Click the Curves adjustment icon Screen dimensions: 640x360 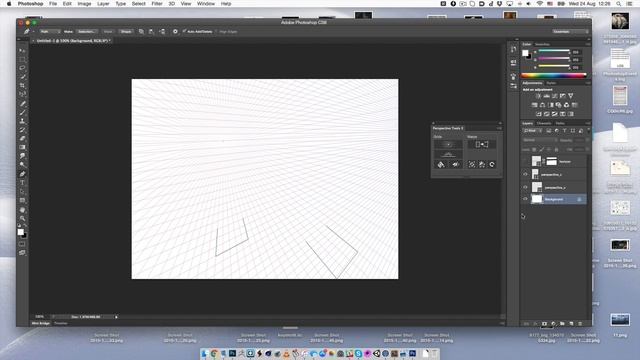coord(554,96)
